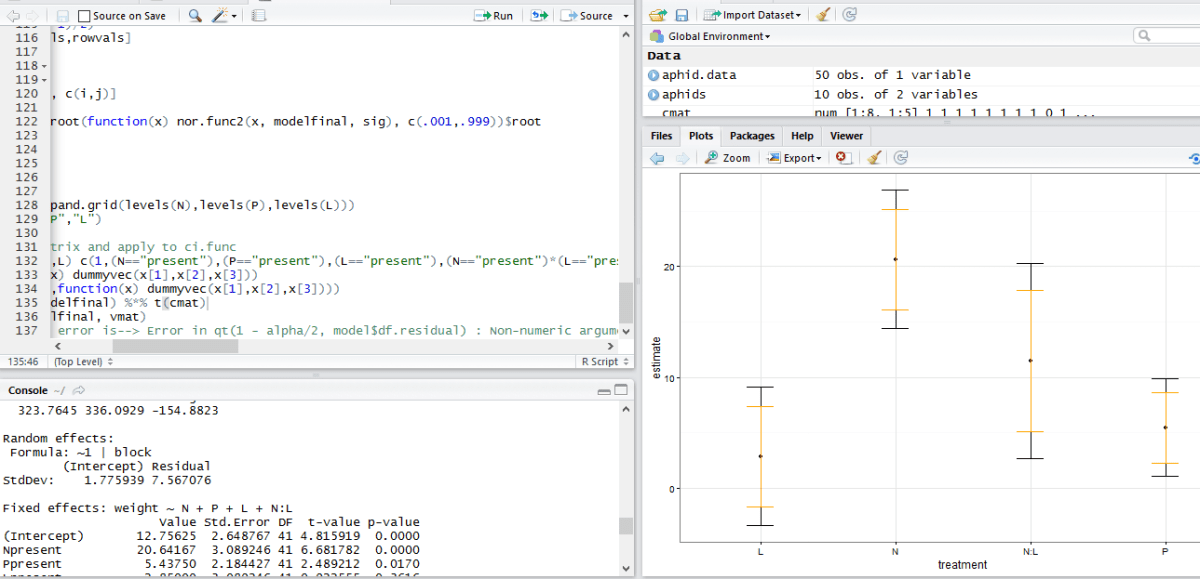Image resolution: width=1200 pixels, height=579 pixels.
Task: Clear all plots using broom icon
Action: pos(873,157)
